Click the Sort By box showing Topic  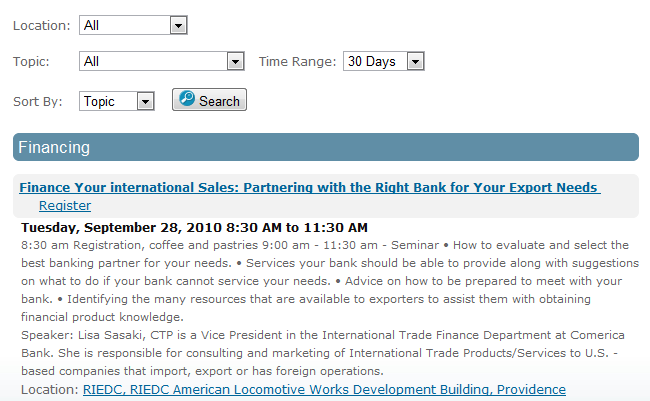click(x=116, y=101)
